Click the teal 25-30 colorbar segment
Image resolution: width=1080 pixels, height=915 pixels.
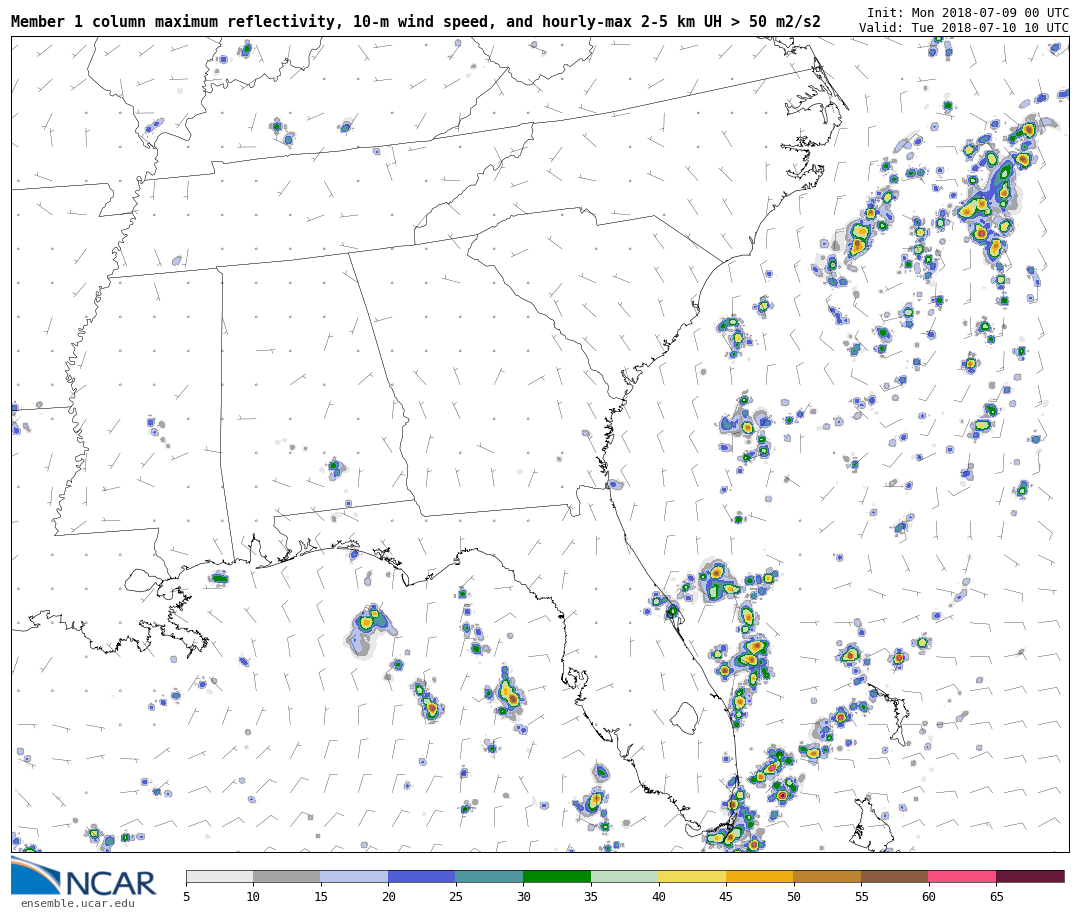[x=490, y=876]
